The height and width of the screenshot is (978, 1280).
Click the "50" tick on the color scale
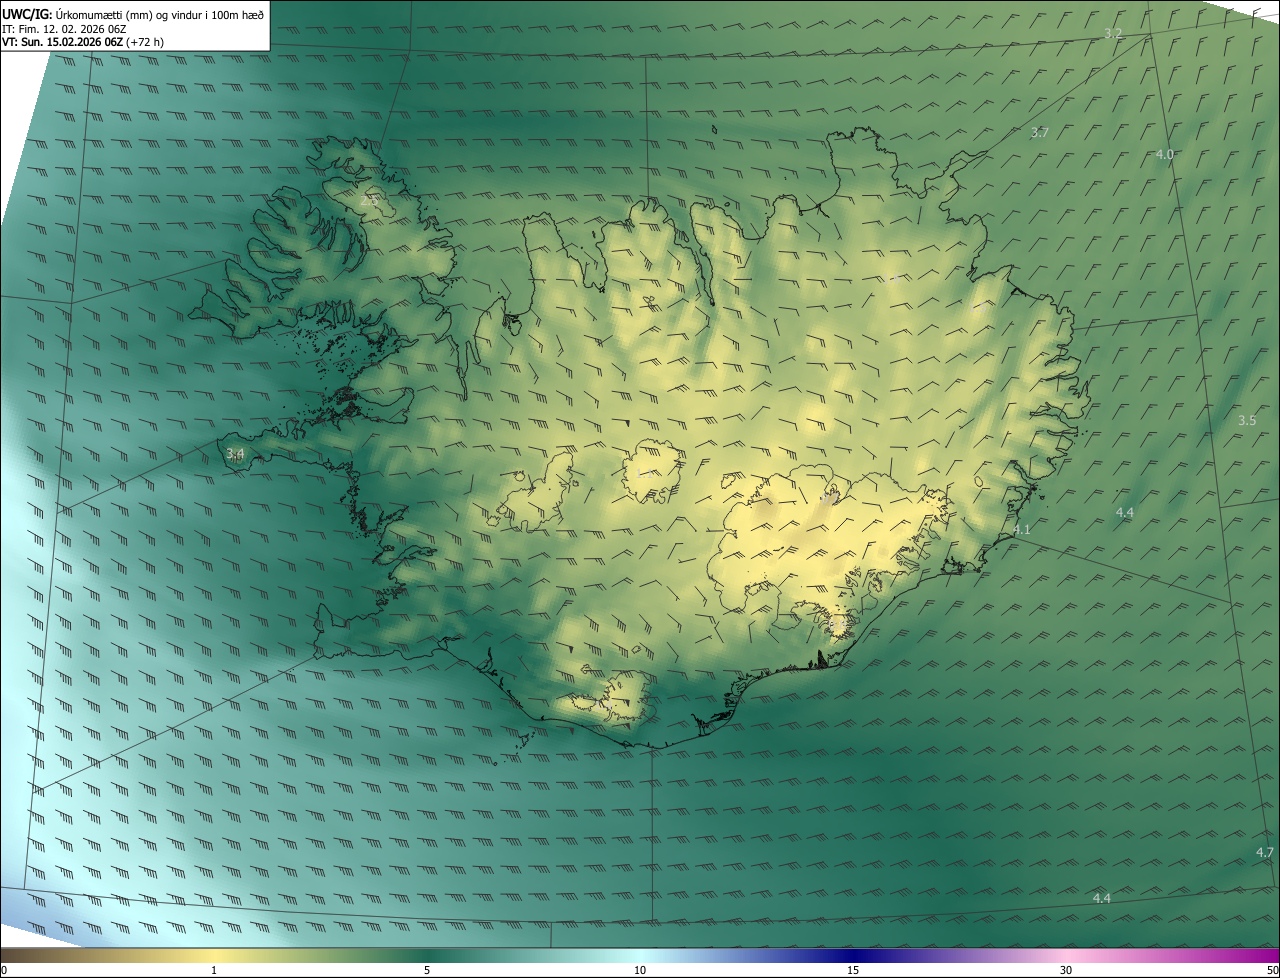(1272, 970)
